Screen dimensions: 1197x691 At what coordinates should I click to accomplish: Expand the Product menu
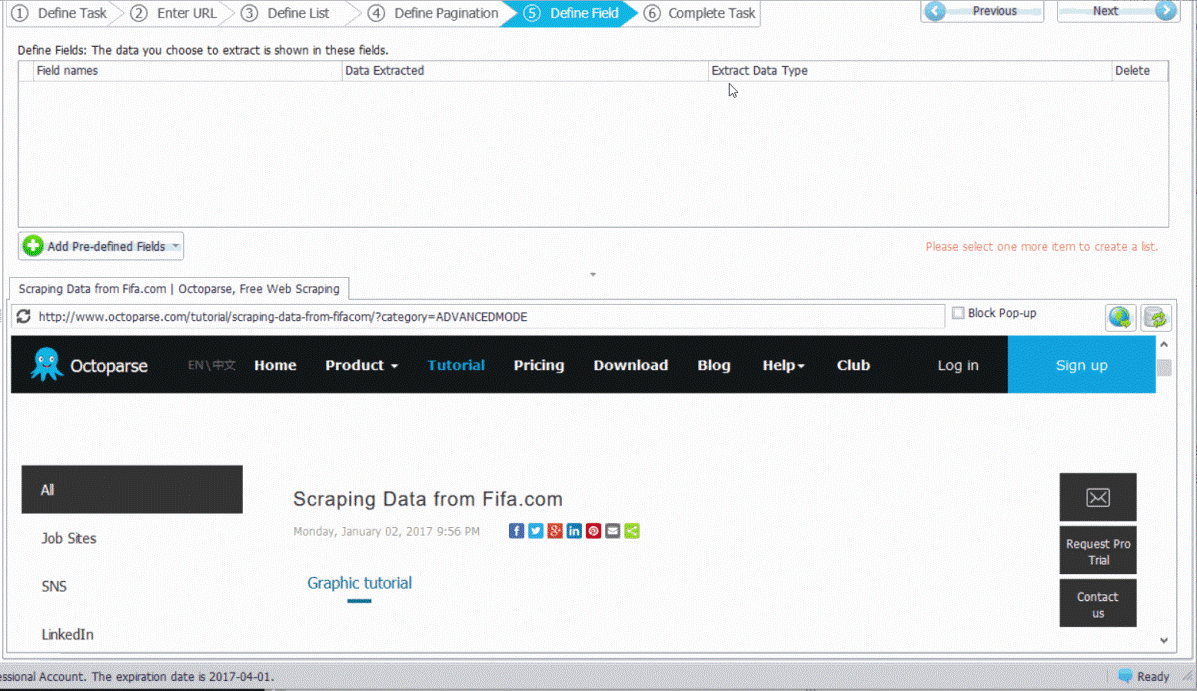coord(361,365)
